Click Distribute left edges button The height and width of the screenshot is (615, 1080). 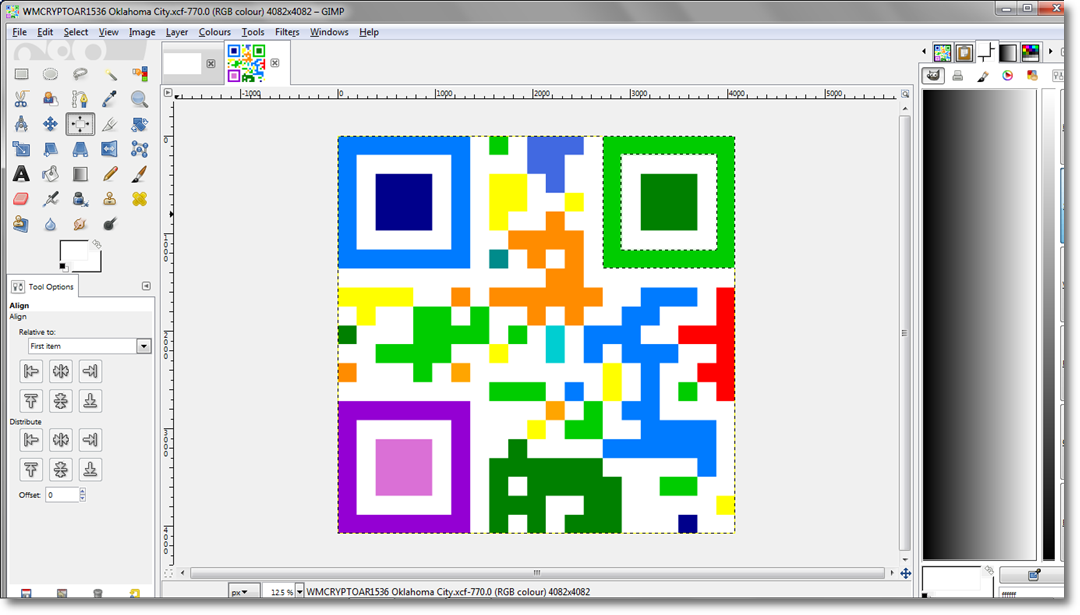31,439
